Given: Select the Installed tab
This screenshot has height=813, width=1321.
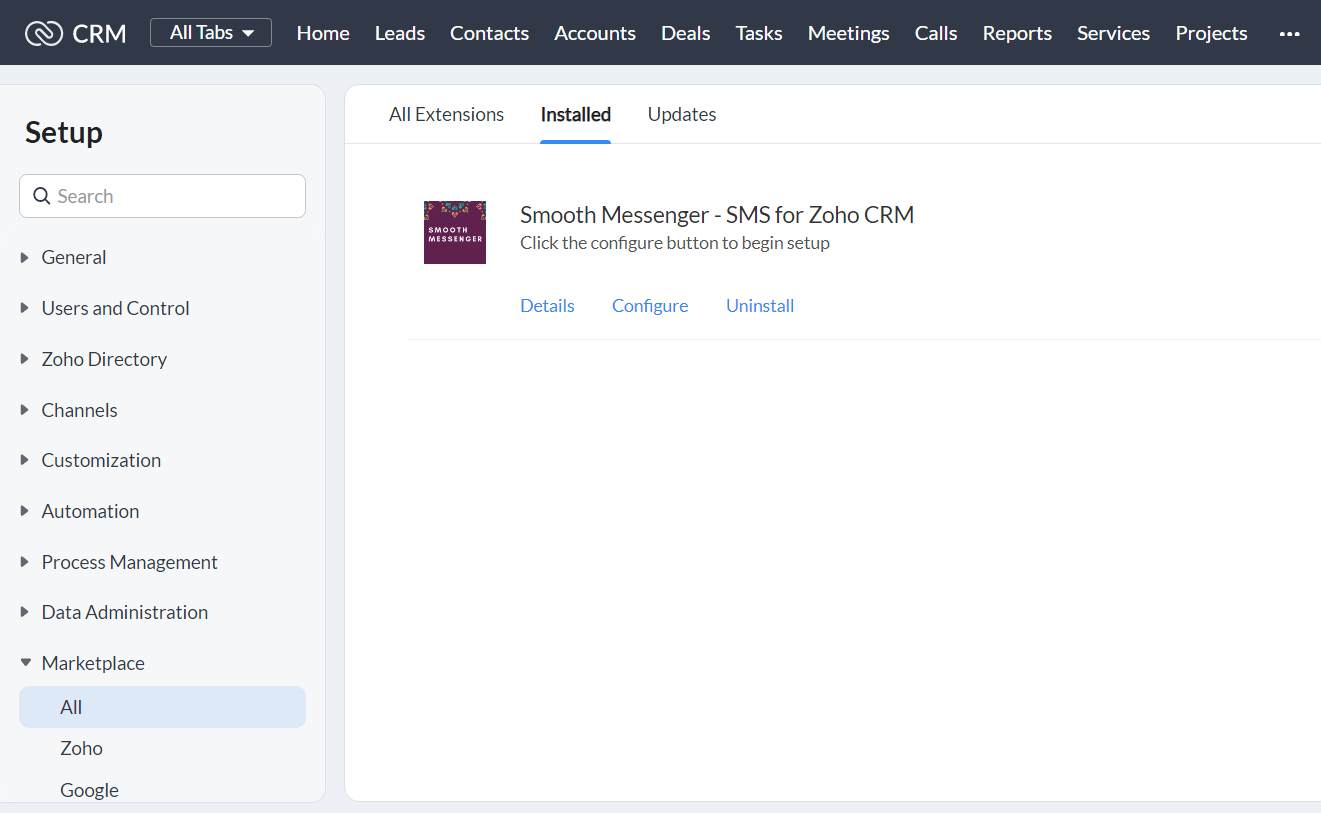Looking at the screenshot, I should [576, 114].
